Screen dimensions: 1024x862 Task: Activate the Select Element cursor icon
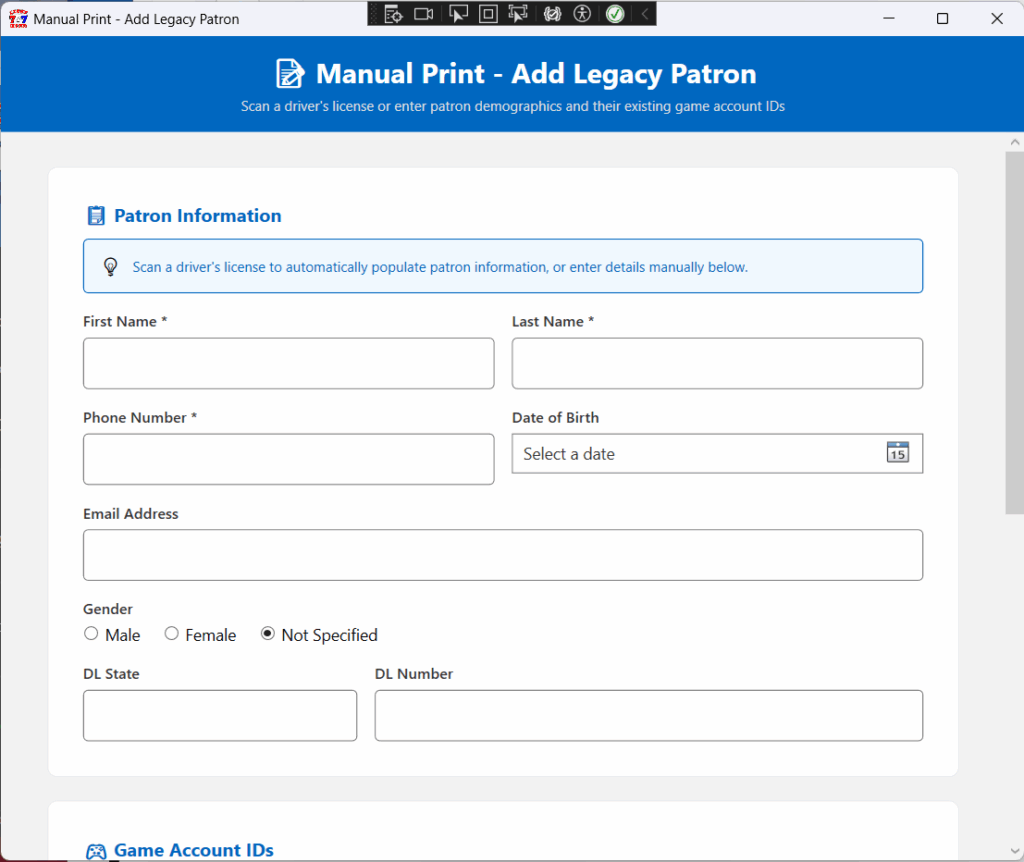458,14
